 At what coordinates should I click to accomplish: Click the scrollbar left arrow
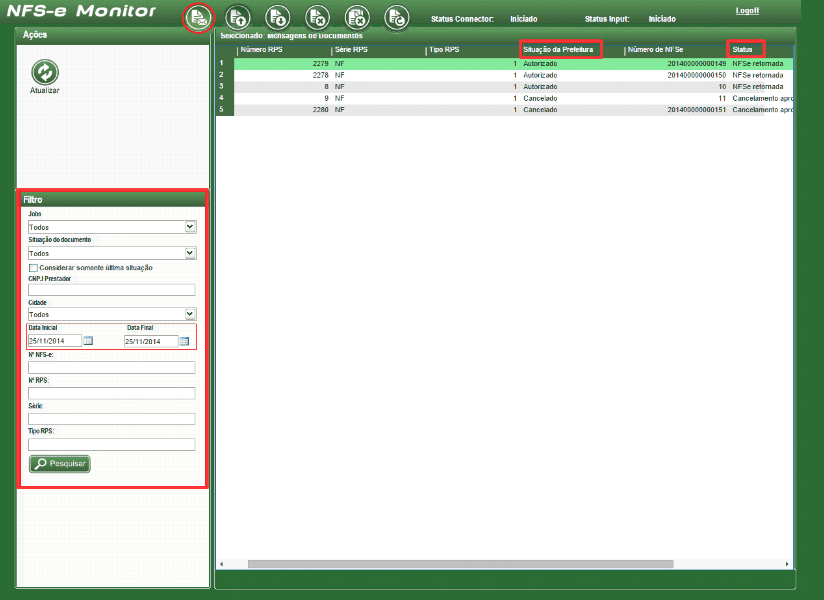(221, 564)
